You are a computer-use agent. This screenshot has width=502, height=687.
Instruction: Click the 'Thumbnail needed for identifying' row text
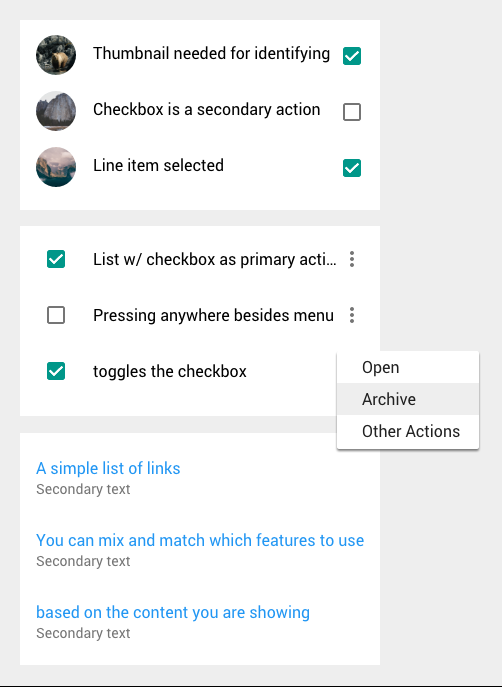[212, 53]
